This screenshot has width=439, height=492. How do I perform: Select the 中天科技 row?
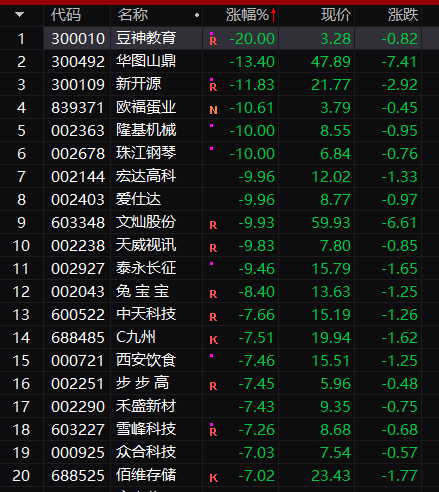(219, 315)
